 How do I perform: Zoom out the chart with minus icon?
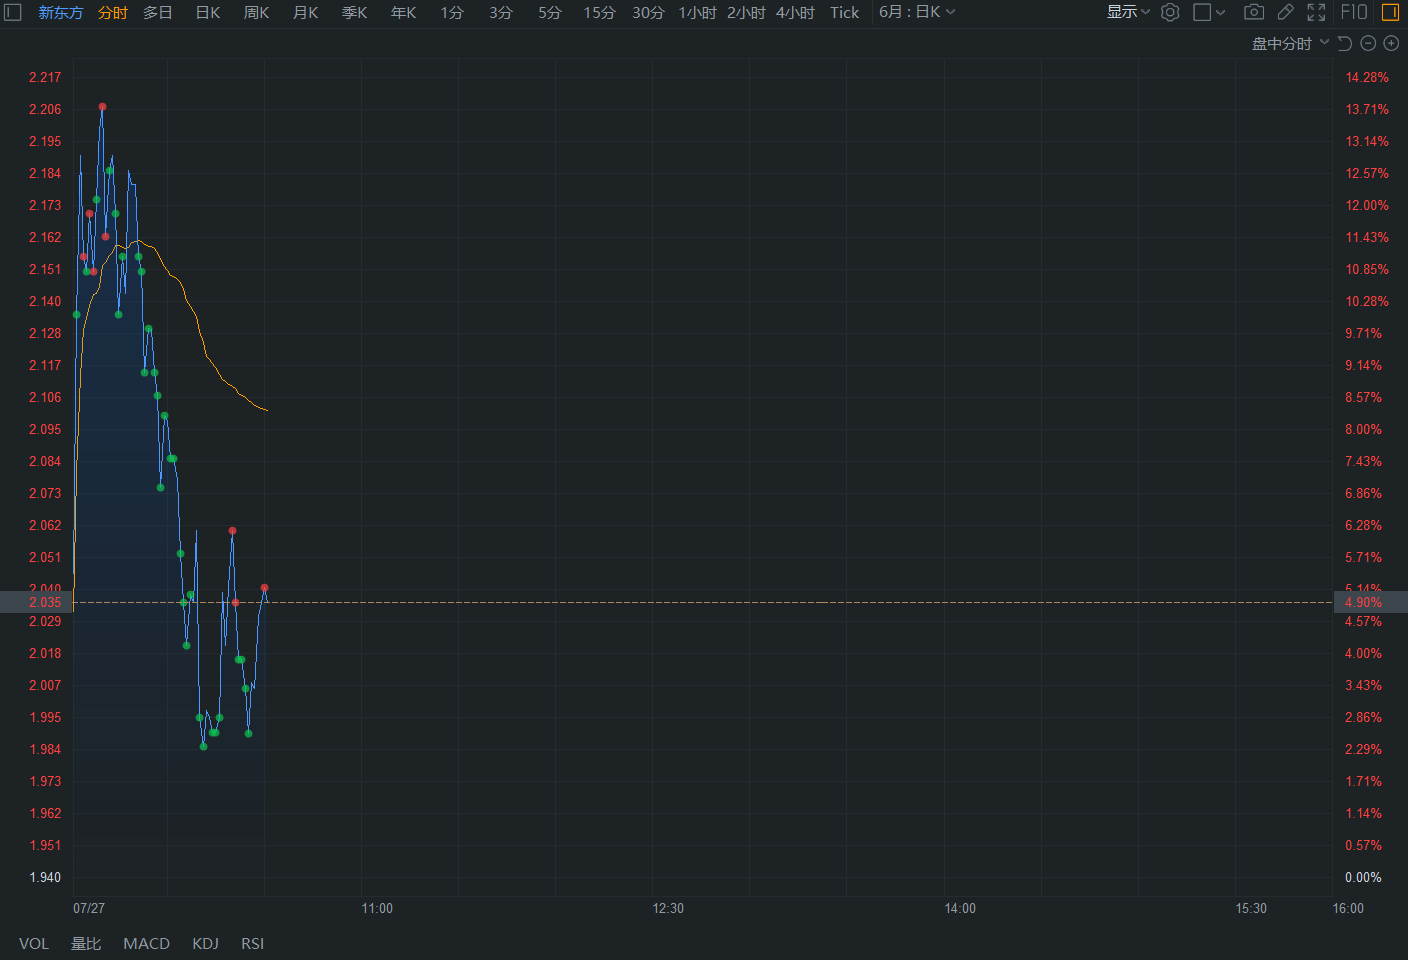1368,43
